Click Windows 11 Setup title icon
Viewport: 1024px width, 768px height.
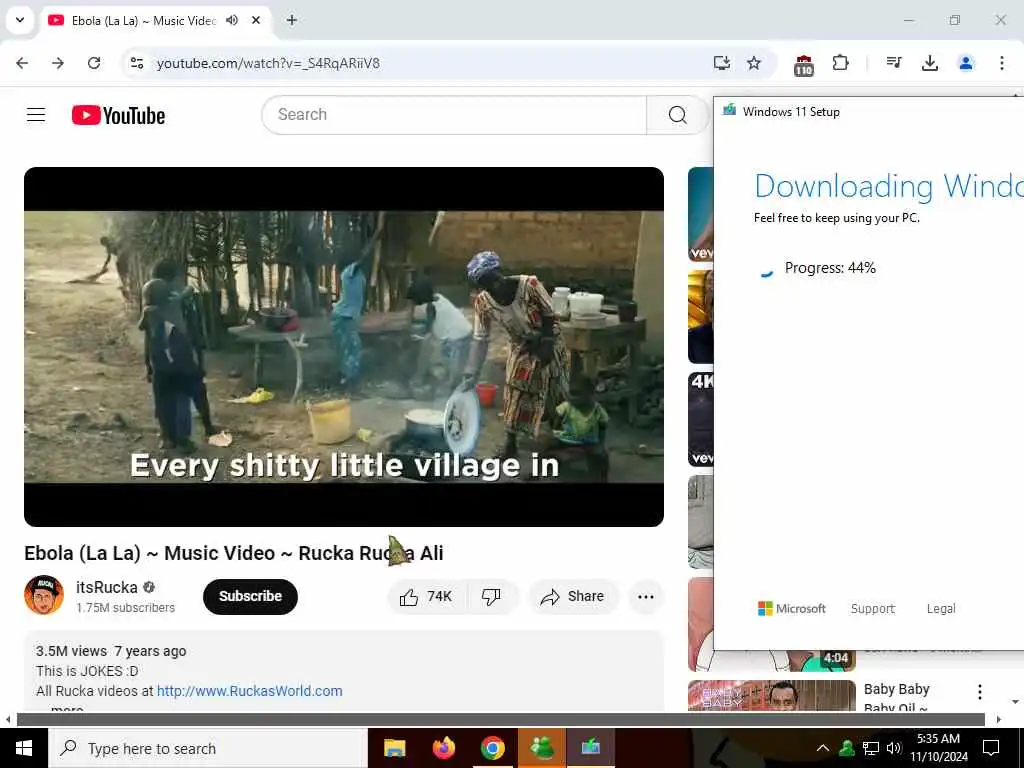pos(729,110)
